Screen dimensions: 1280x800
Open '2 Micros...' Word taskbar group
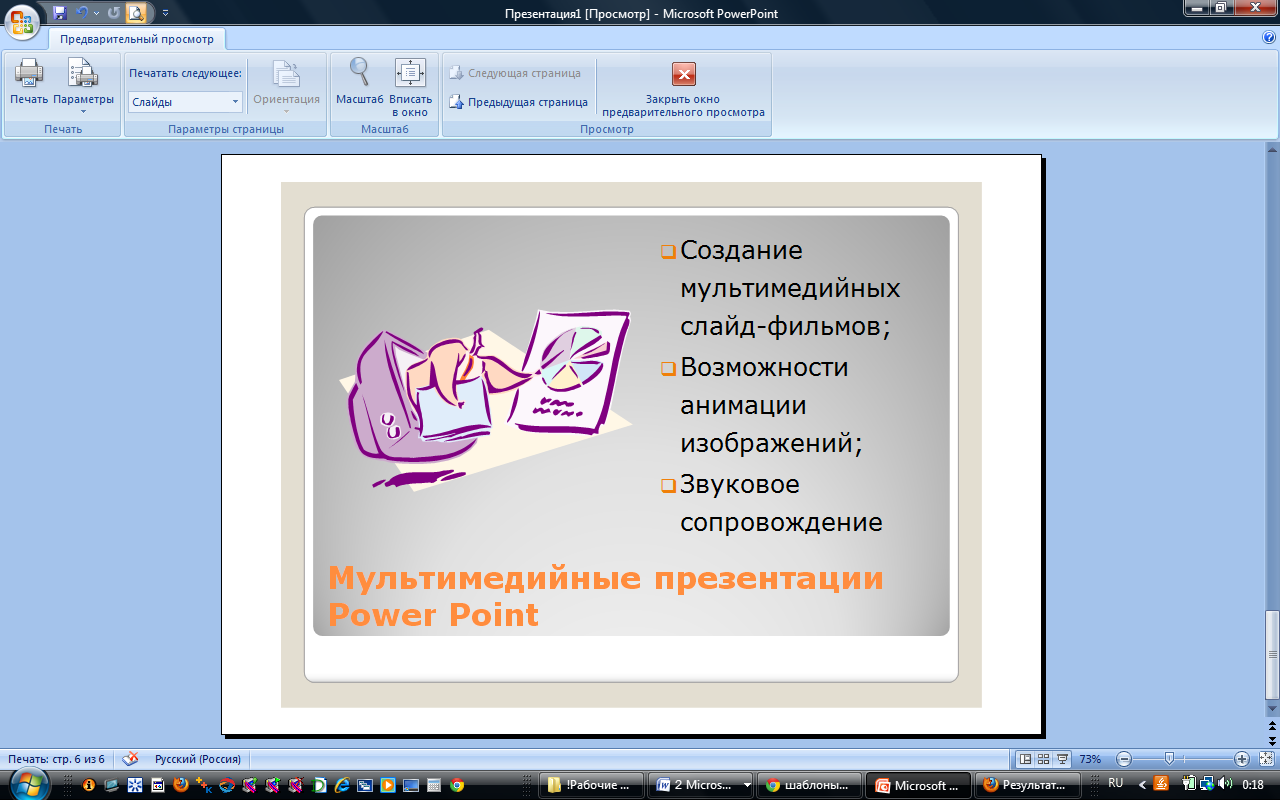pos(700,785)
